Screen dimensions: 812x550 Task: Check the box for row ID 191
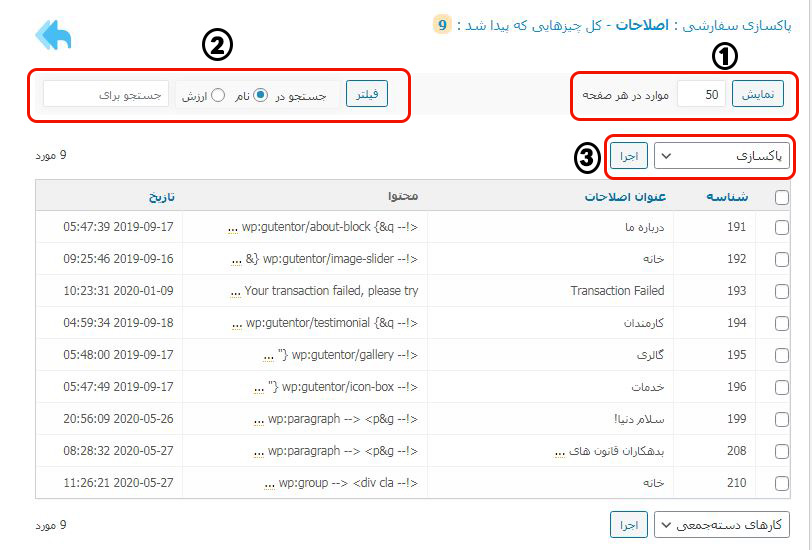pyautogui.click(x=781, y=227)
